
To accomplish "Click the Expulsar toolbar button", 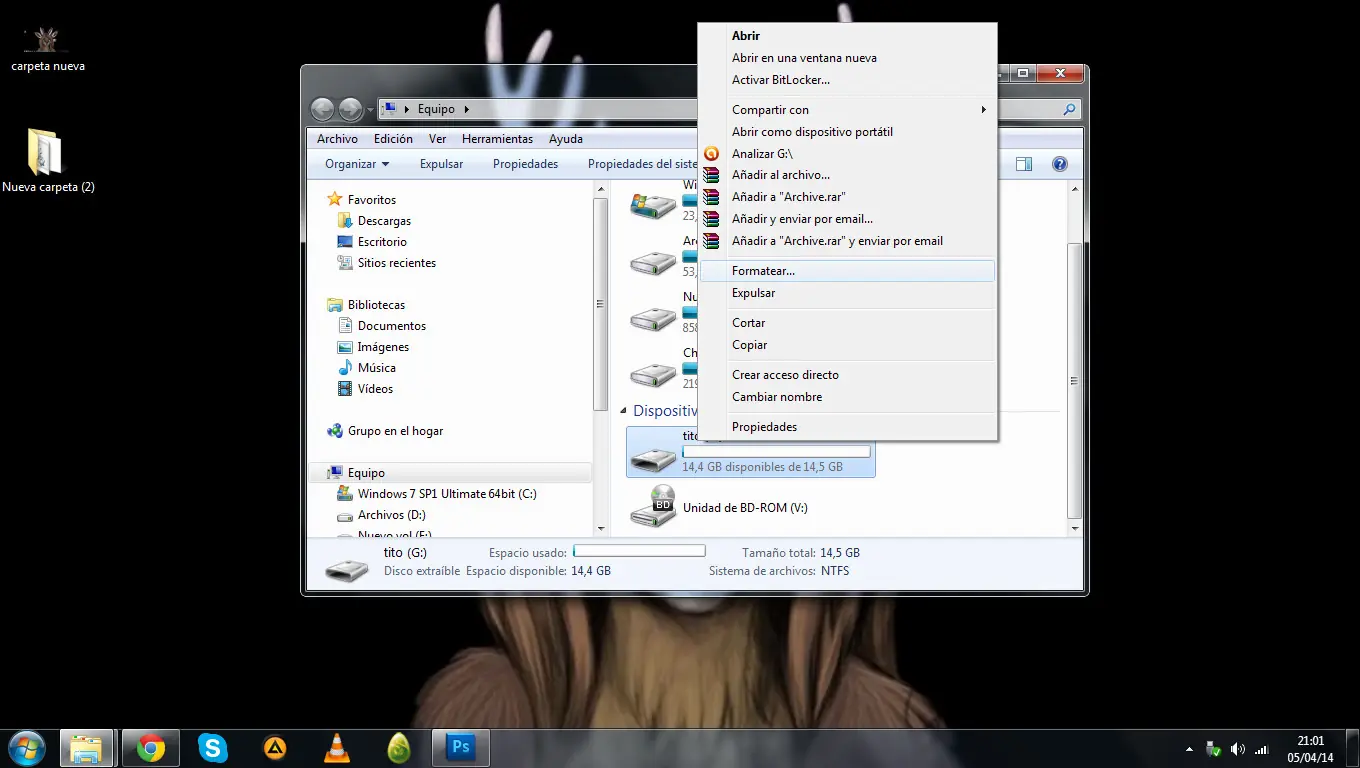I will click(x=441, y=164).
